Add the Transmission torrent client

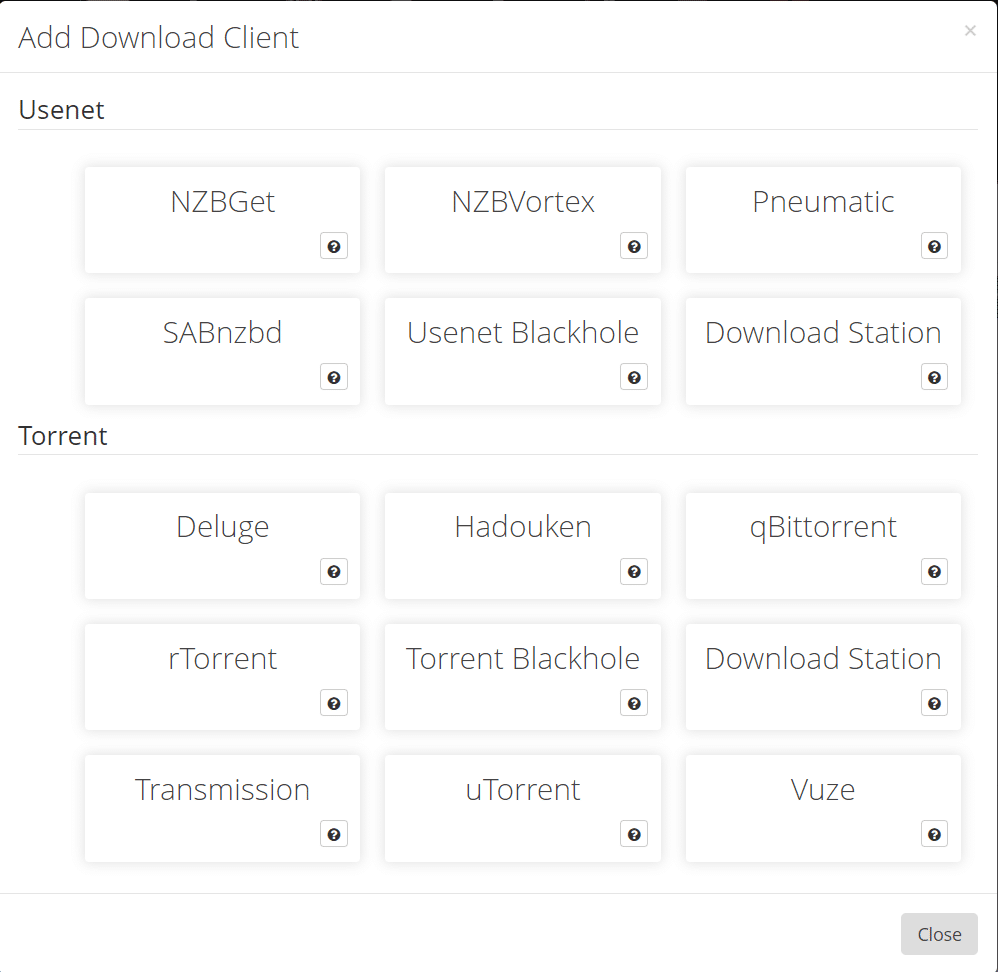click(x=222, y=808)
